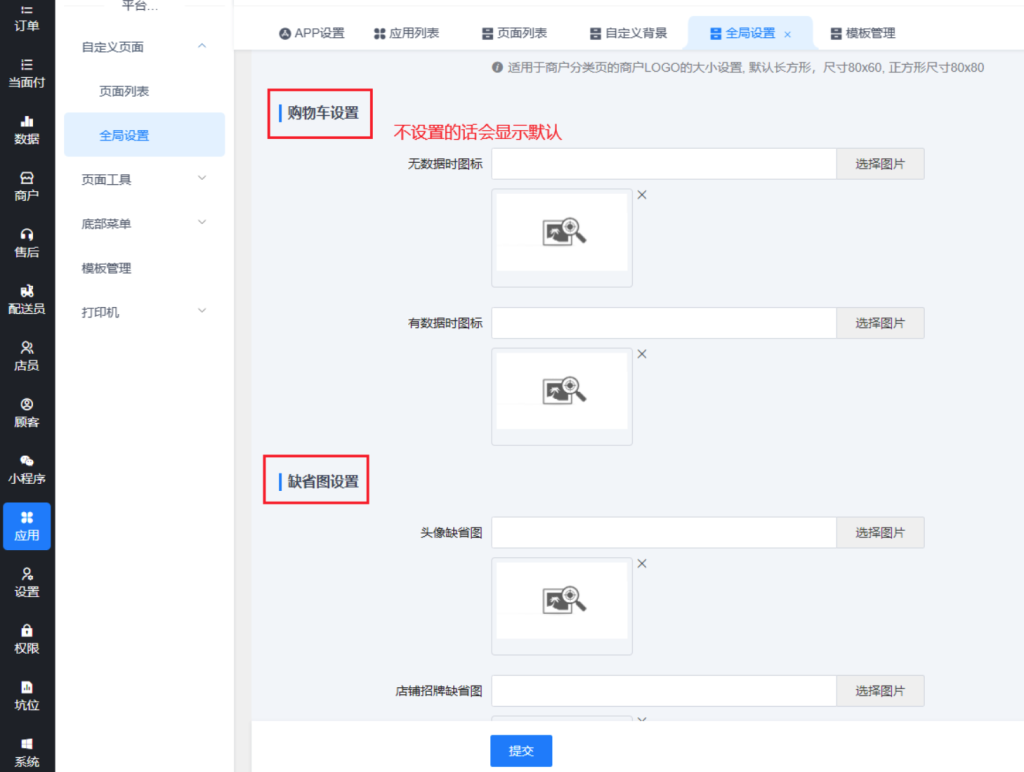Viewport: 1024px width, 772px height.
Task: Open the 设置 settings sidebar icon
Action: (x=27, y=582)
